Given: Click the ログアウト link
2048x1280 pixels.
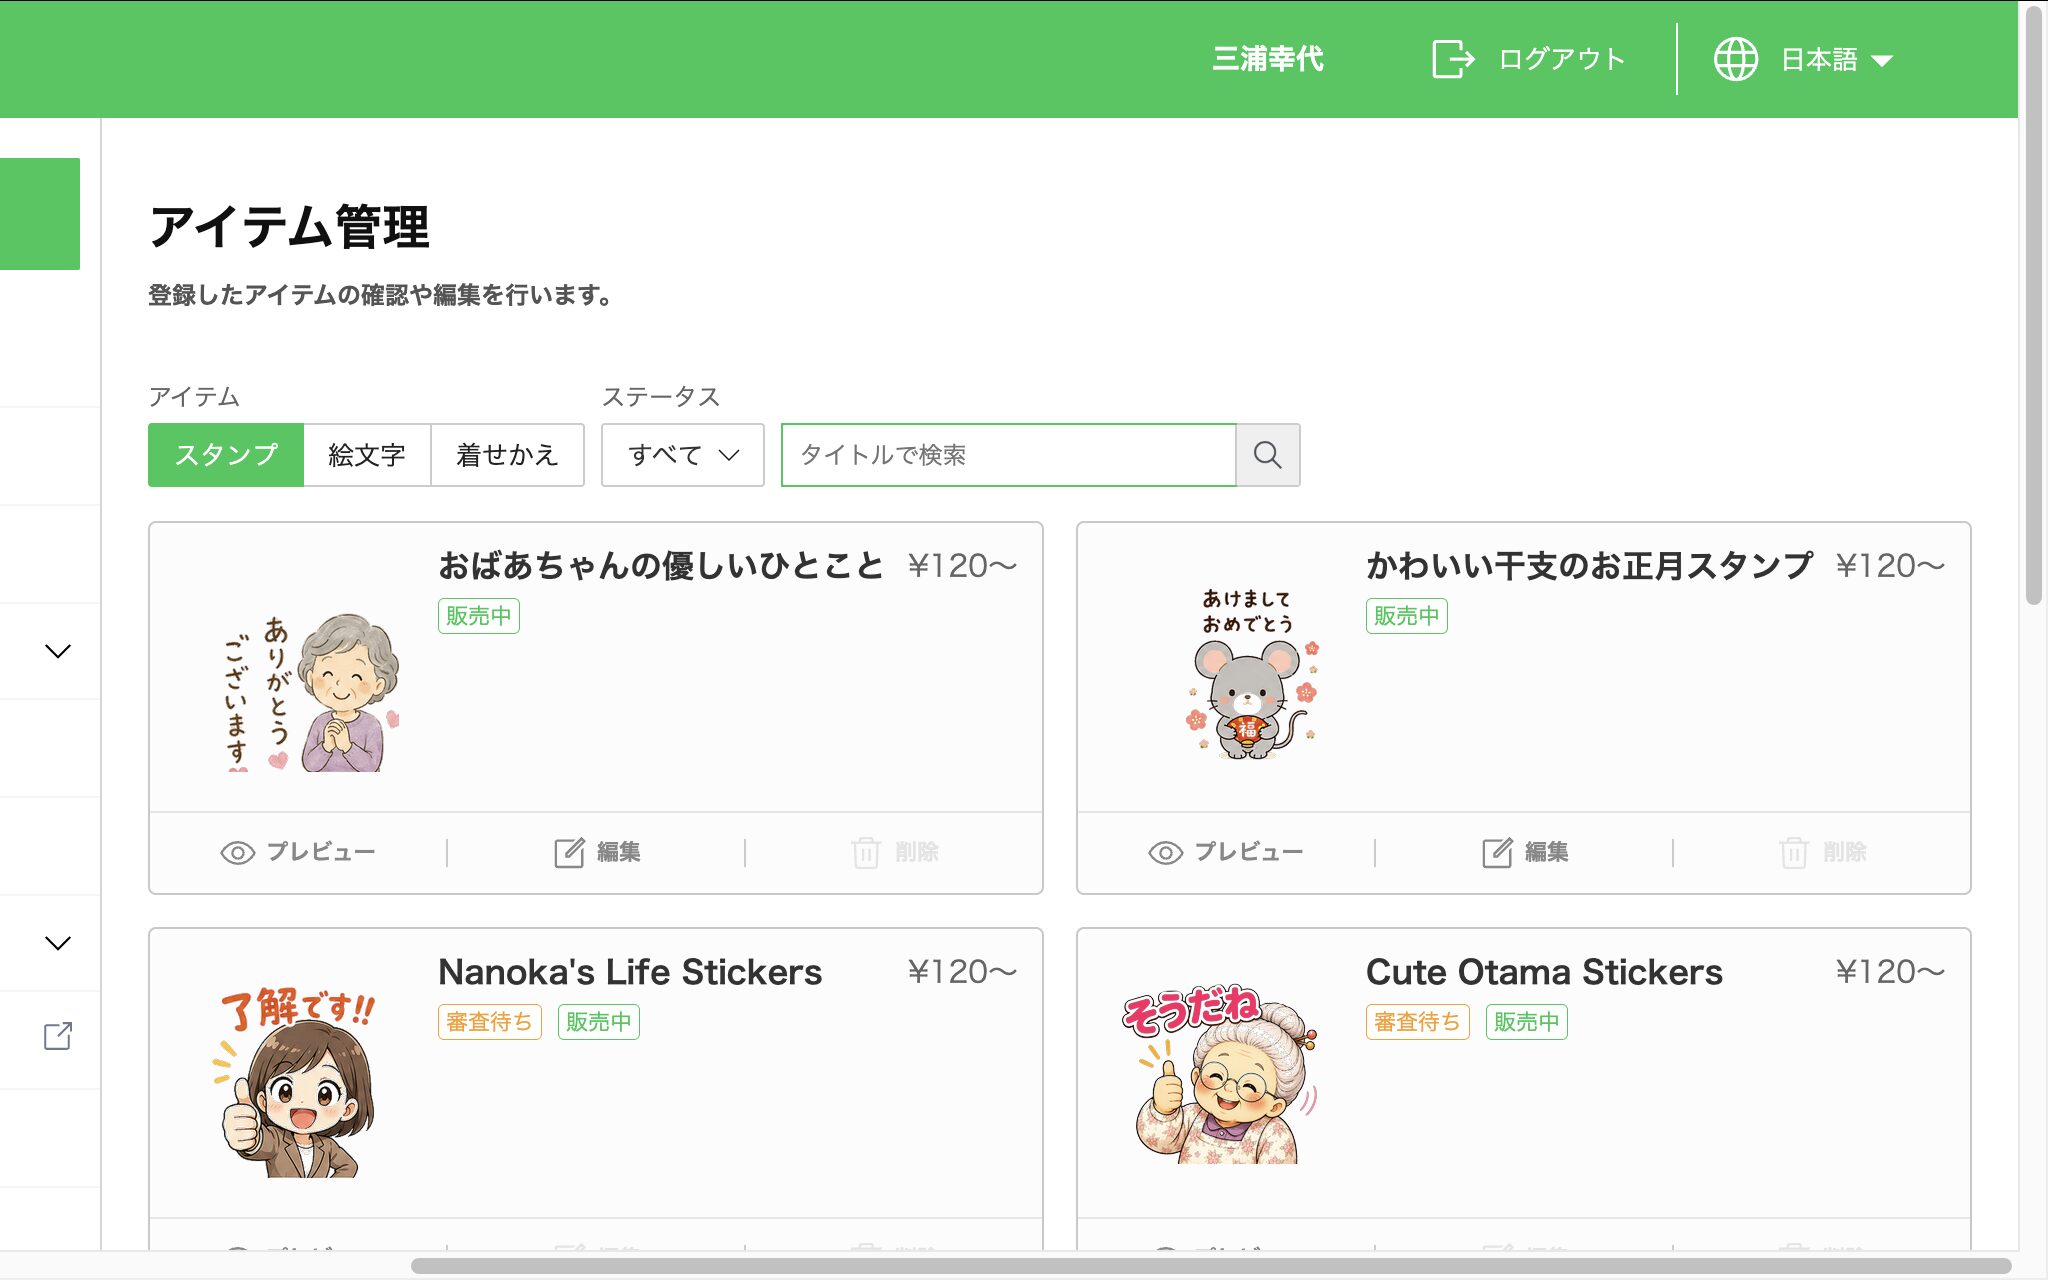Looking at the screenshot, I should pos(1561,59).
